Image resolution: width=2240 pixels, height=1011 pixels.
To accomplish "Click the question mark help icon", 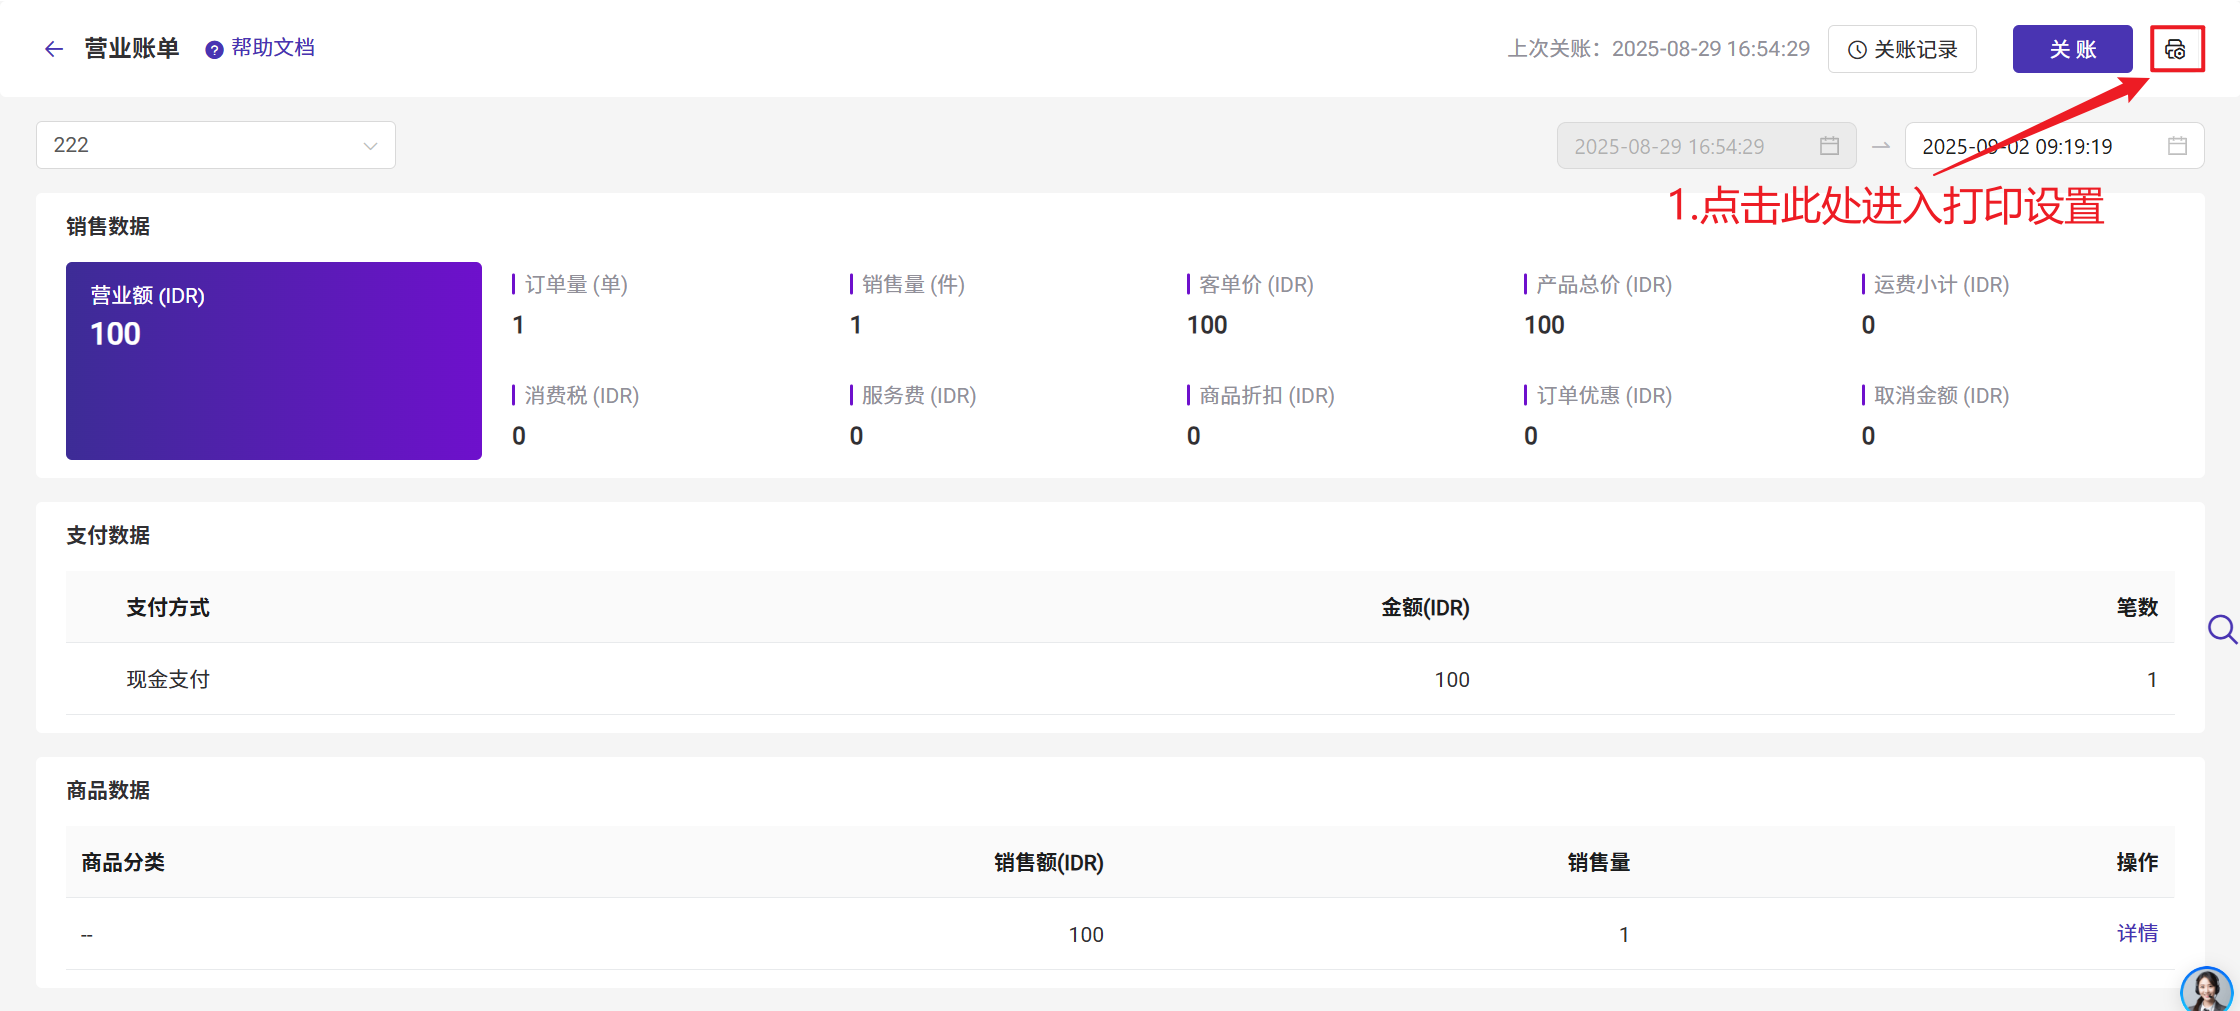I will (214, 50).
